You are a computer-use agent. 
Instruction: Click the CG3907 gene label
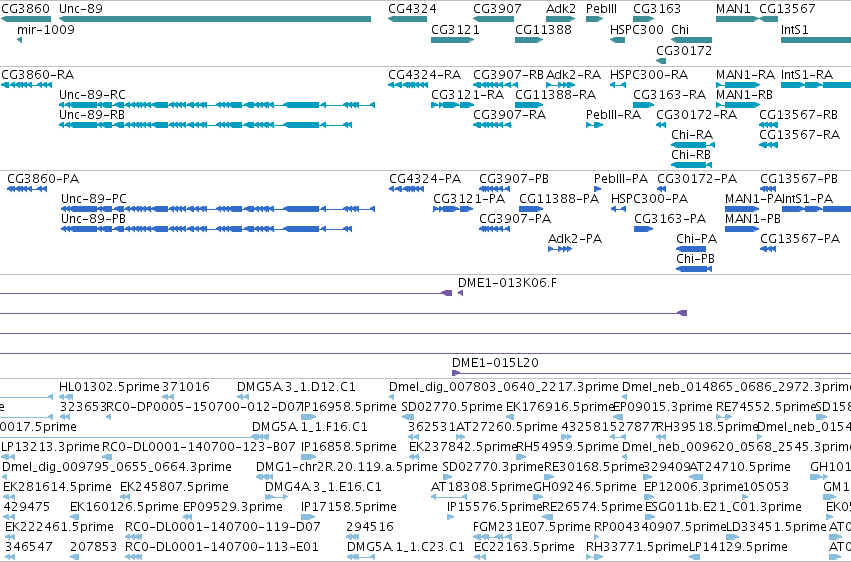pos(498,9)
